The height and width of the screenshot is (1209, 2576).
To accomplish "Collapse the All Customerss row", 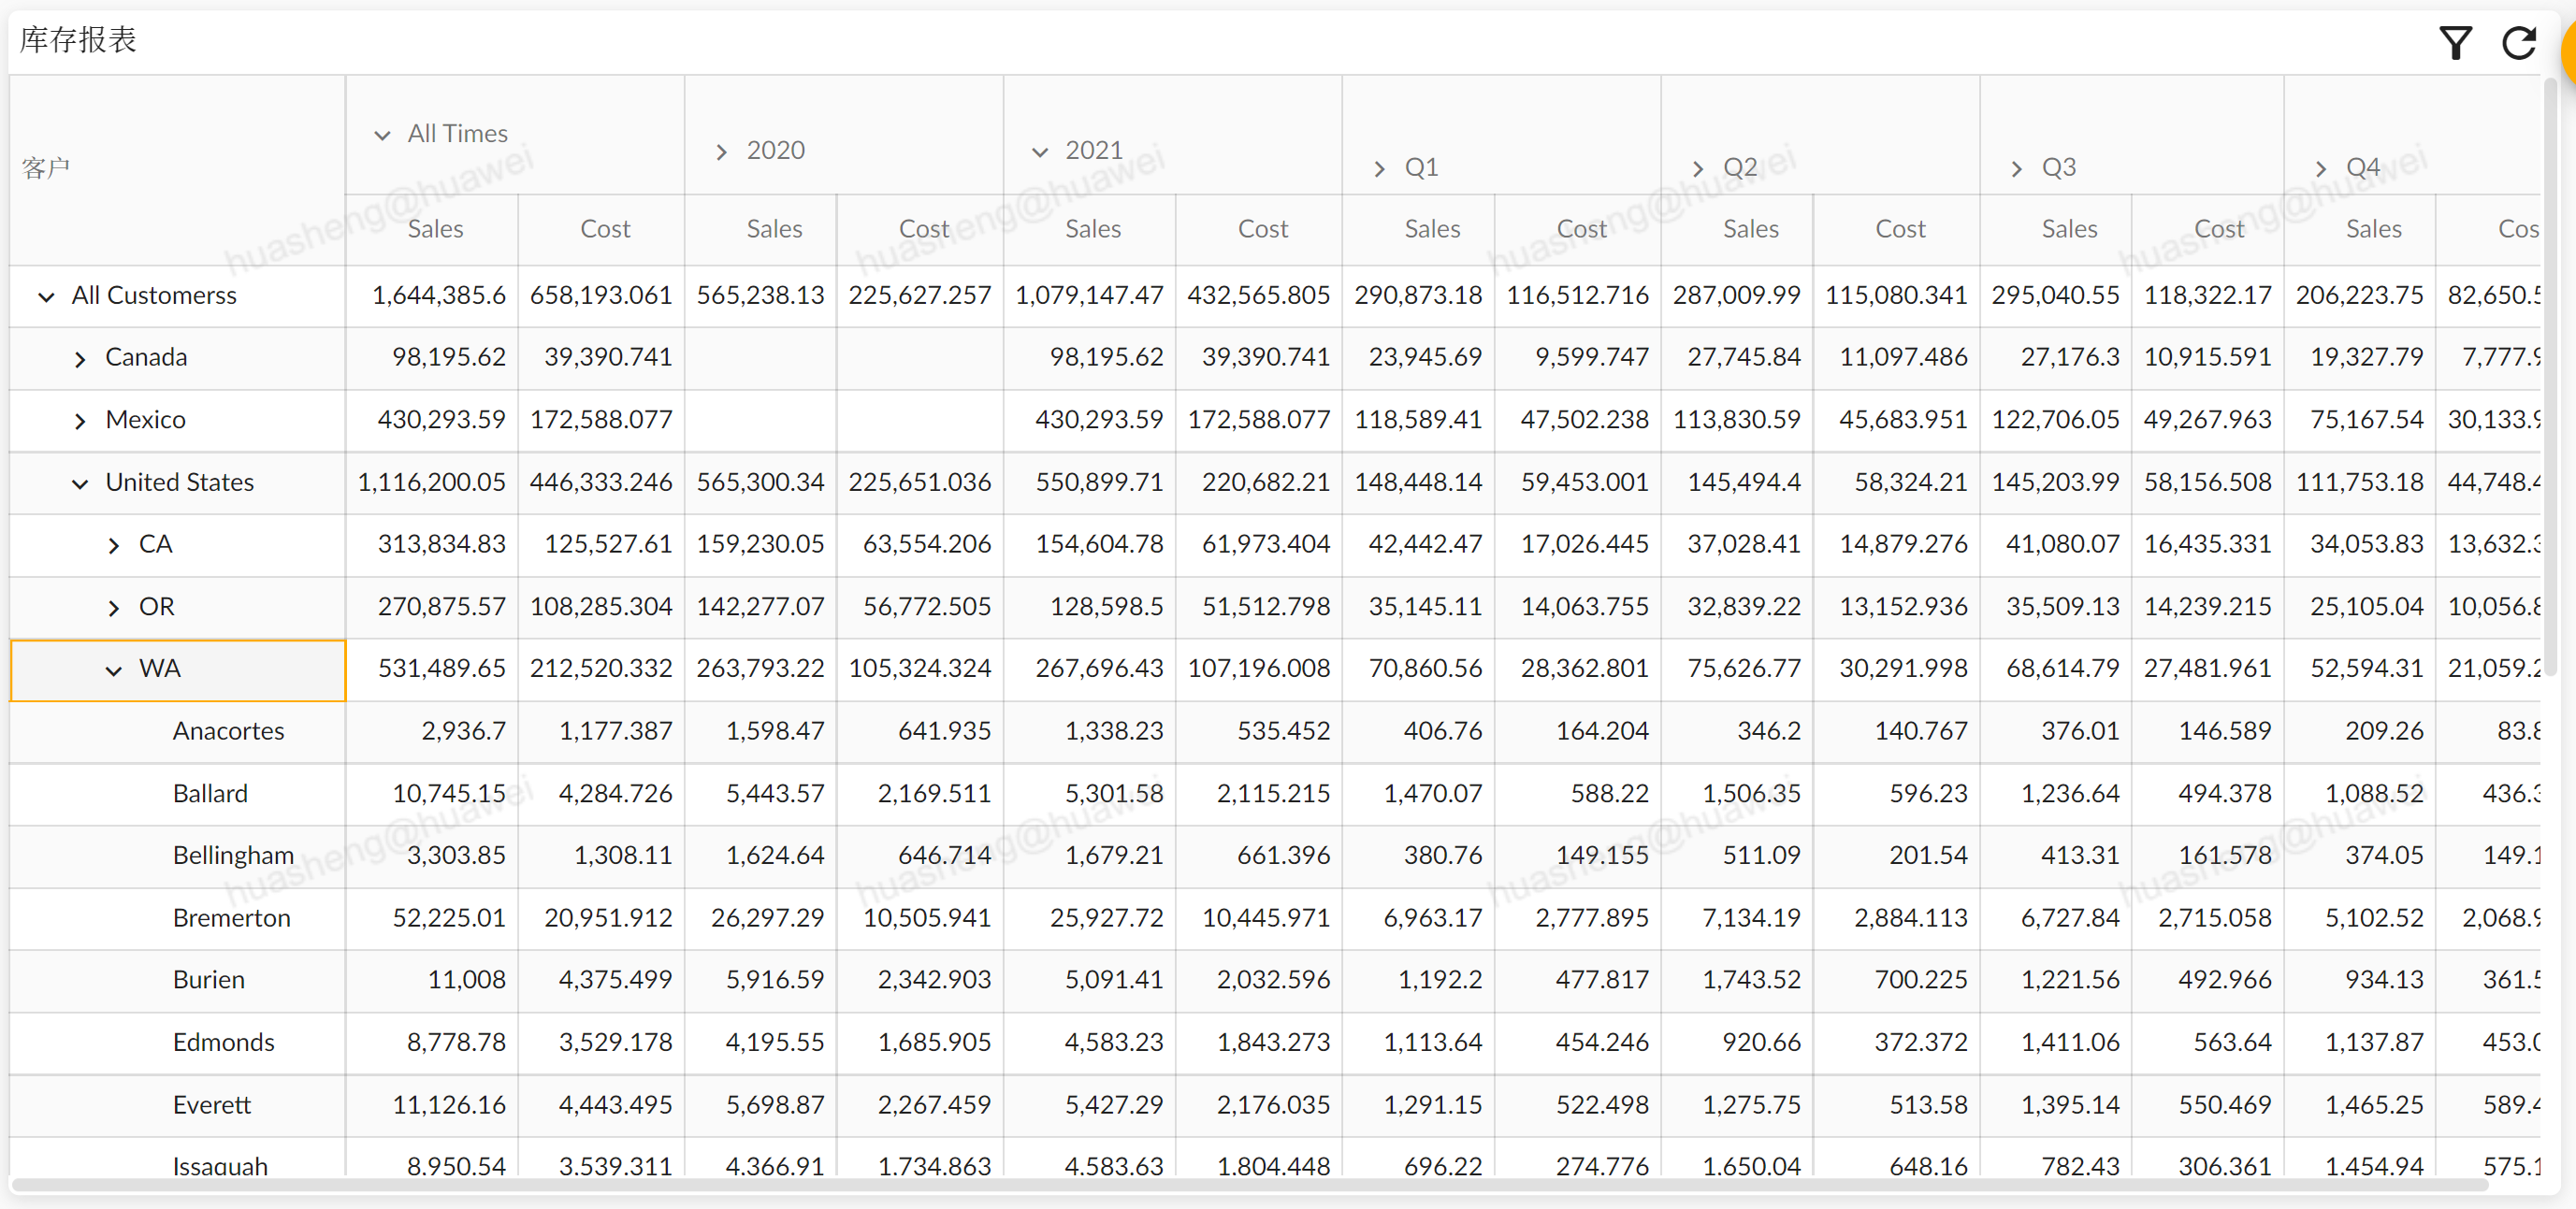I will click(x=46, y=297).
